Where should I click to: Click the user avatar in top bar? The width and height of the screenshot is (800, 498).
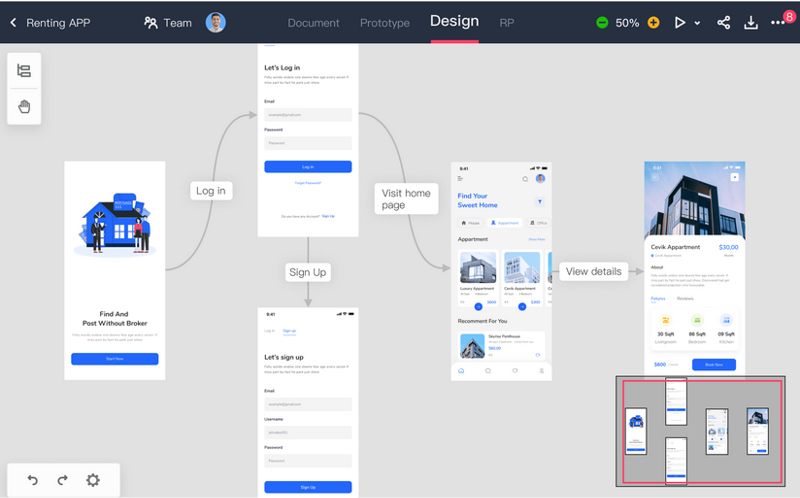(215, 22)
